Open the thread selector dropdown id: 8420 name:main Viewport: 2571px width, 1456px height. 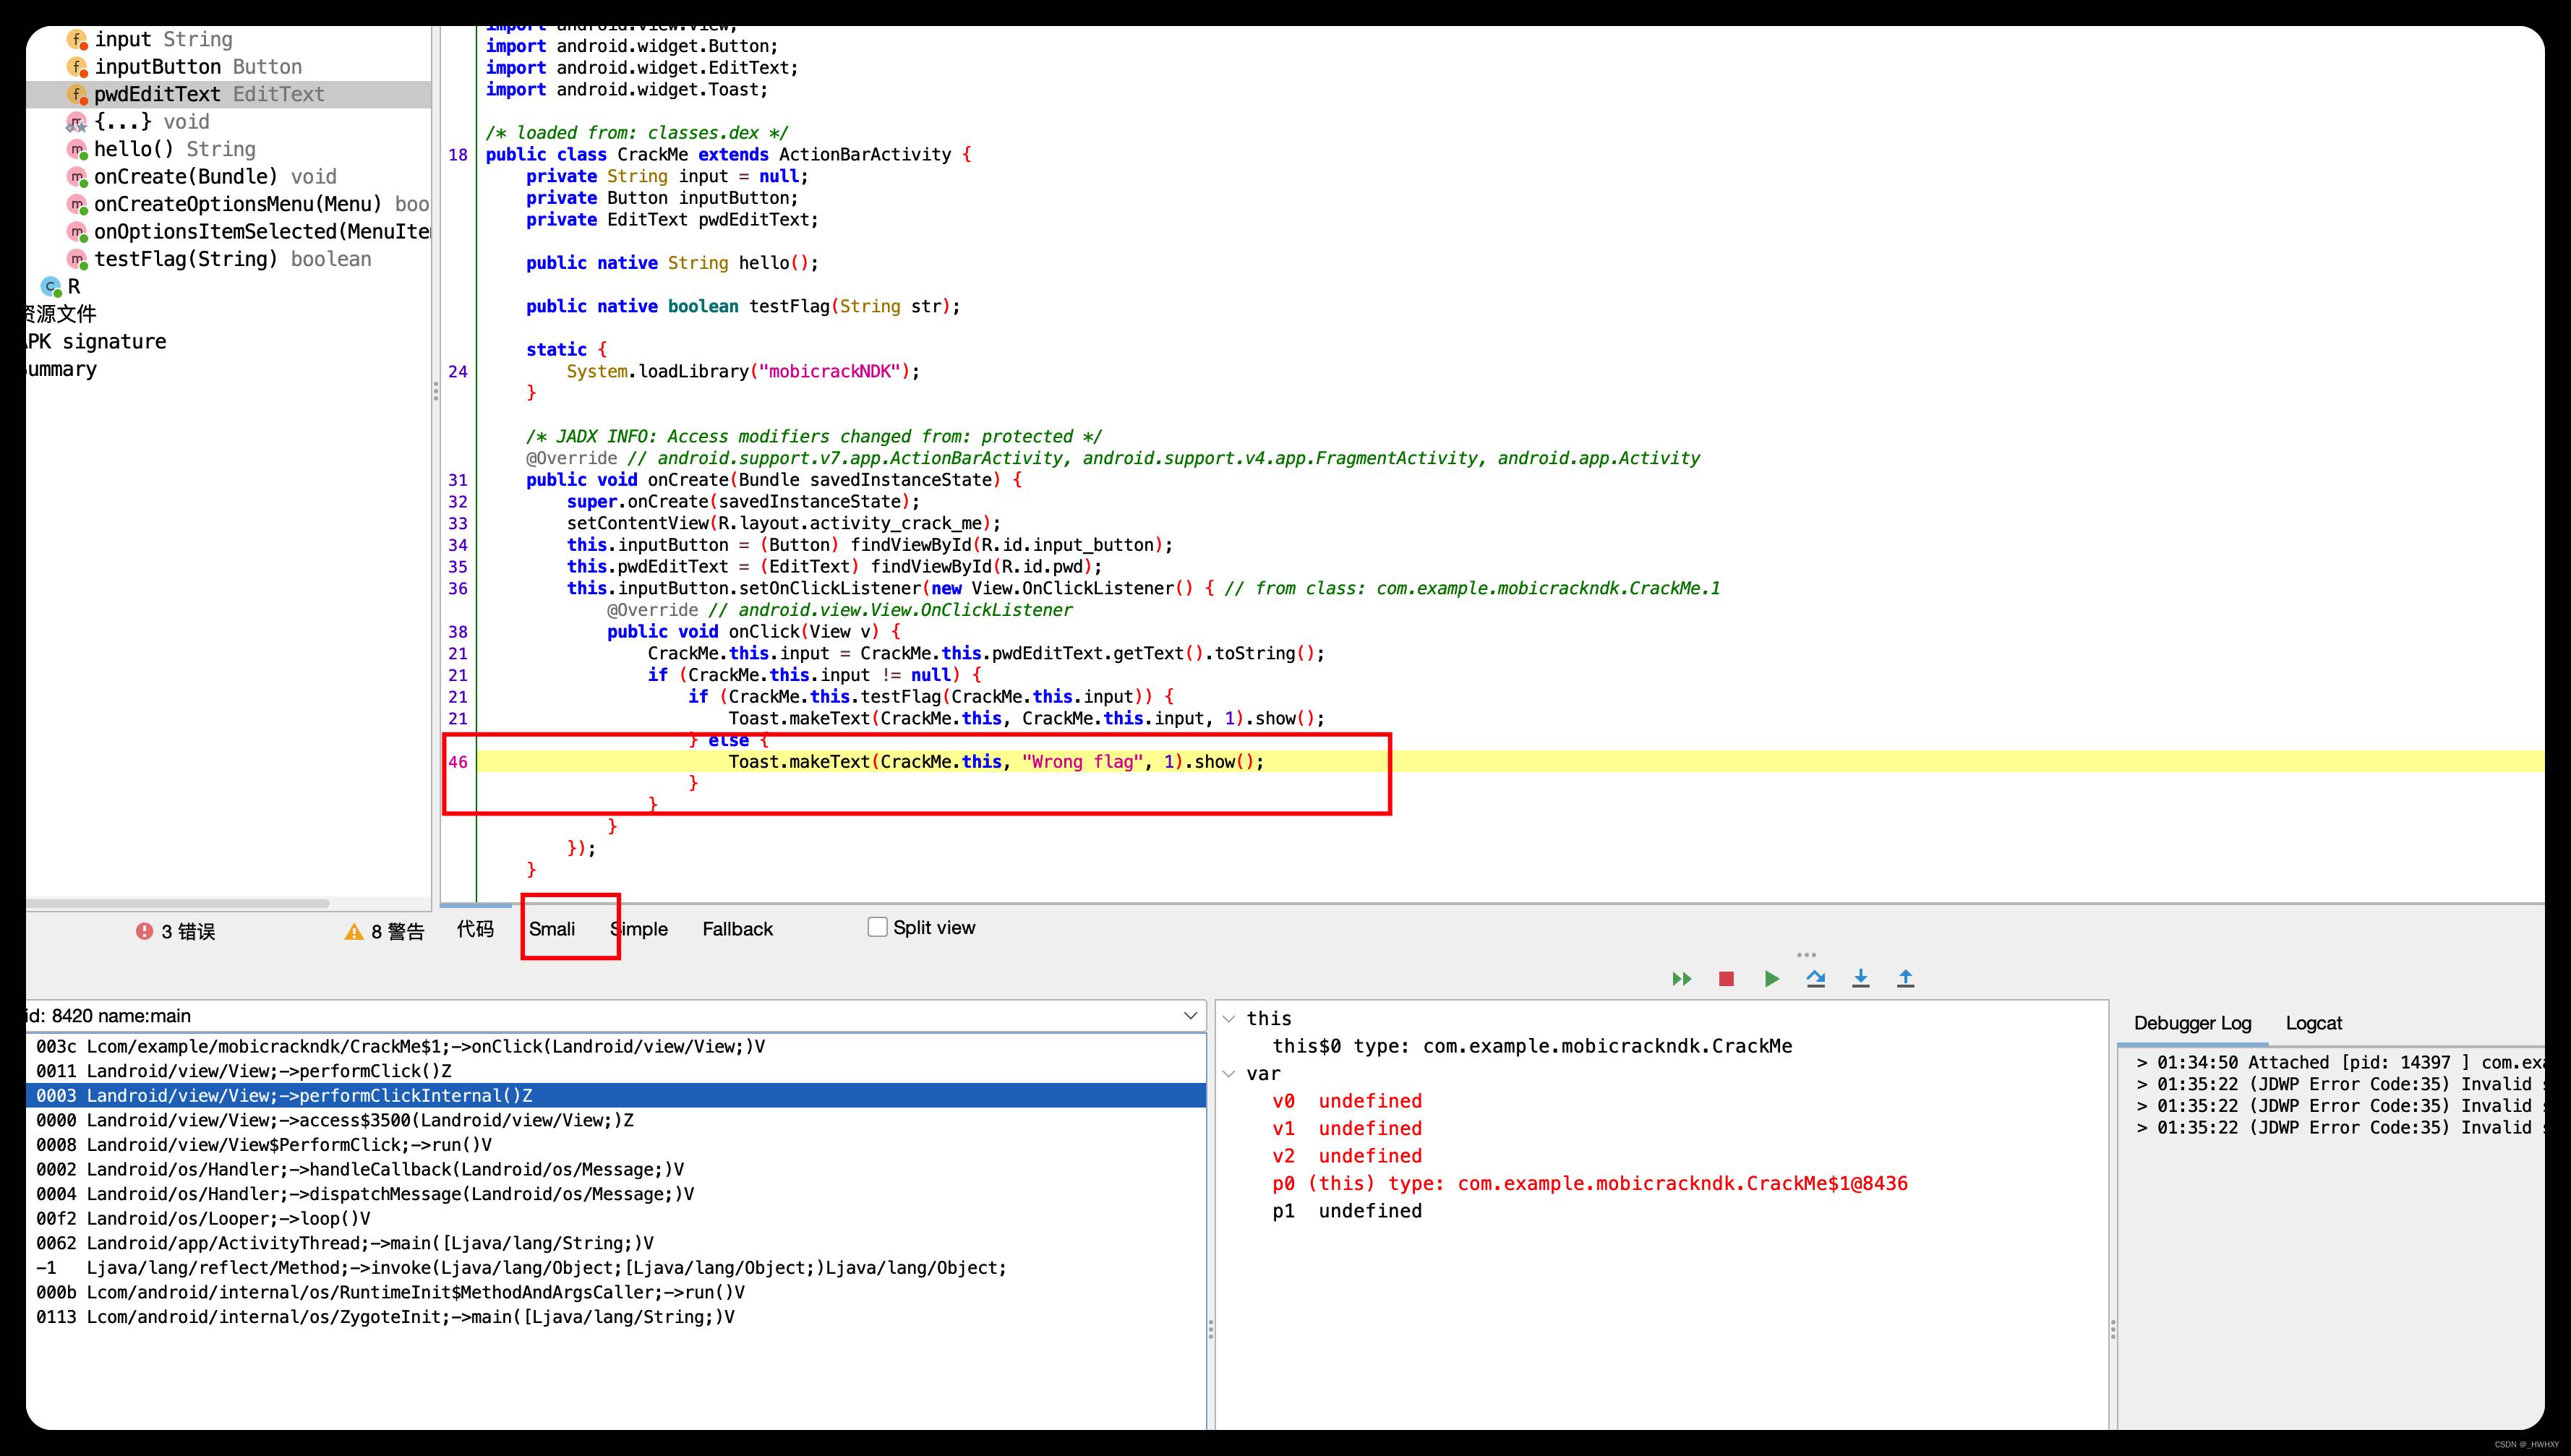click(x=615, y=1016)
